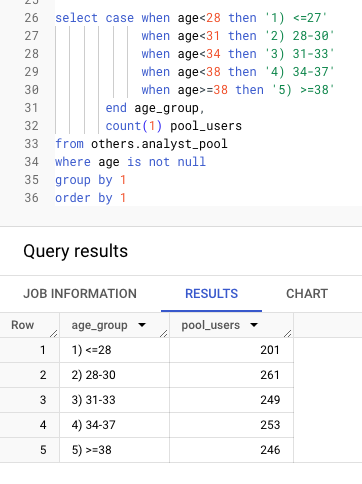Viewport: 362px width, 484px height.
Task: Click the Row column header
Action: point(23,325)
